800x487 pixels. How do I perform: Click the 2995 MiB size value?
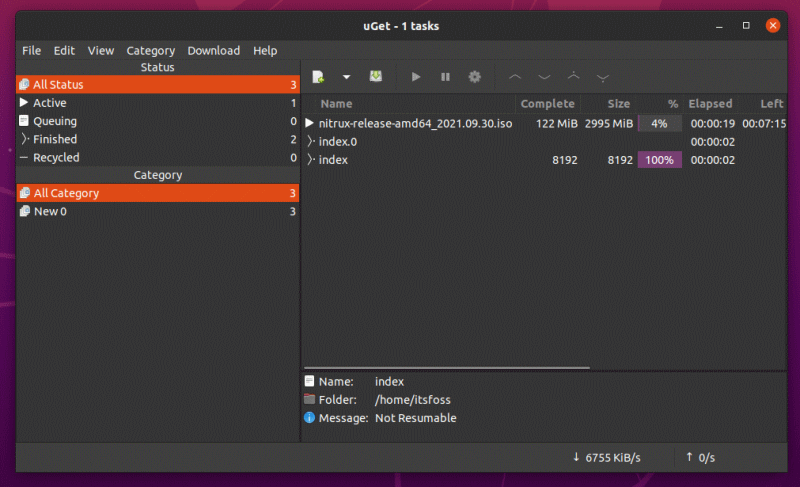[x=609, y=124]
